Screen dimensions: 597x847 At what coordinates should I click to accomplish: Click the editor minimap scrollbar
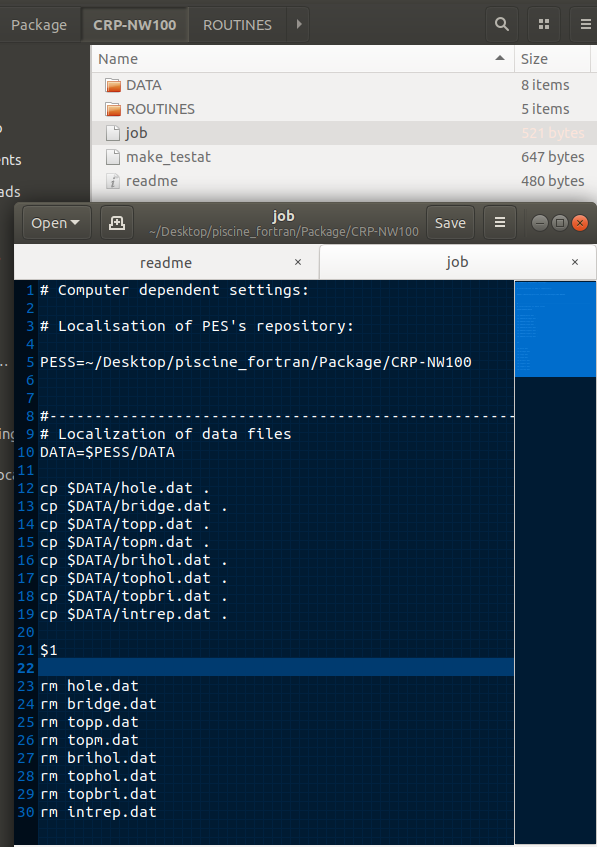pyautogui.click(x=551, y=330)
